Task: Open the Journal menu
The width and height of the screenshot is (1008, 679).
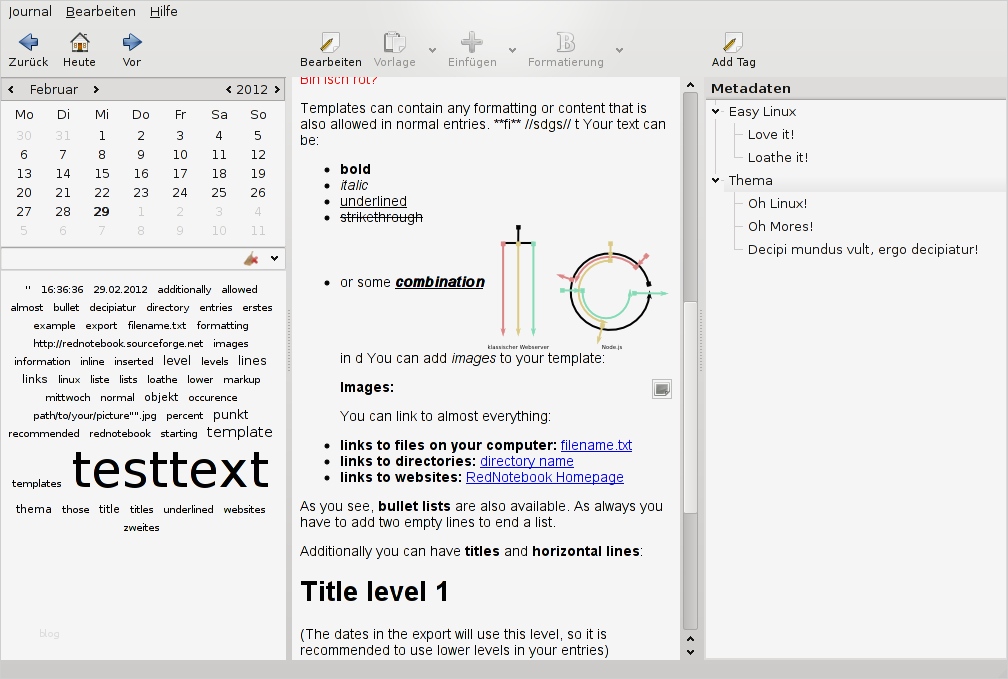Action: [30, 12]
